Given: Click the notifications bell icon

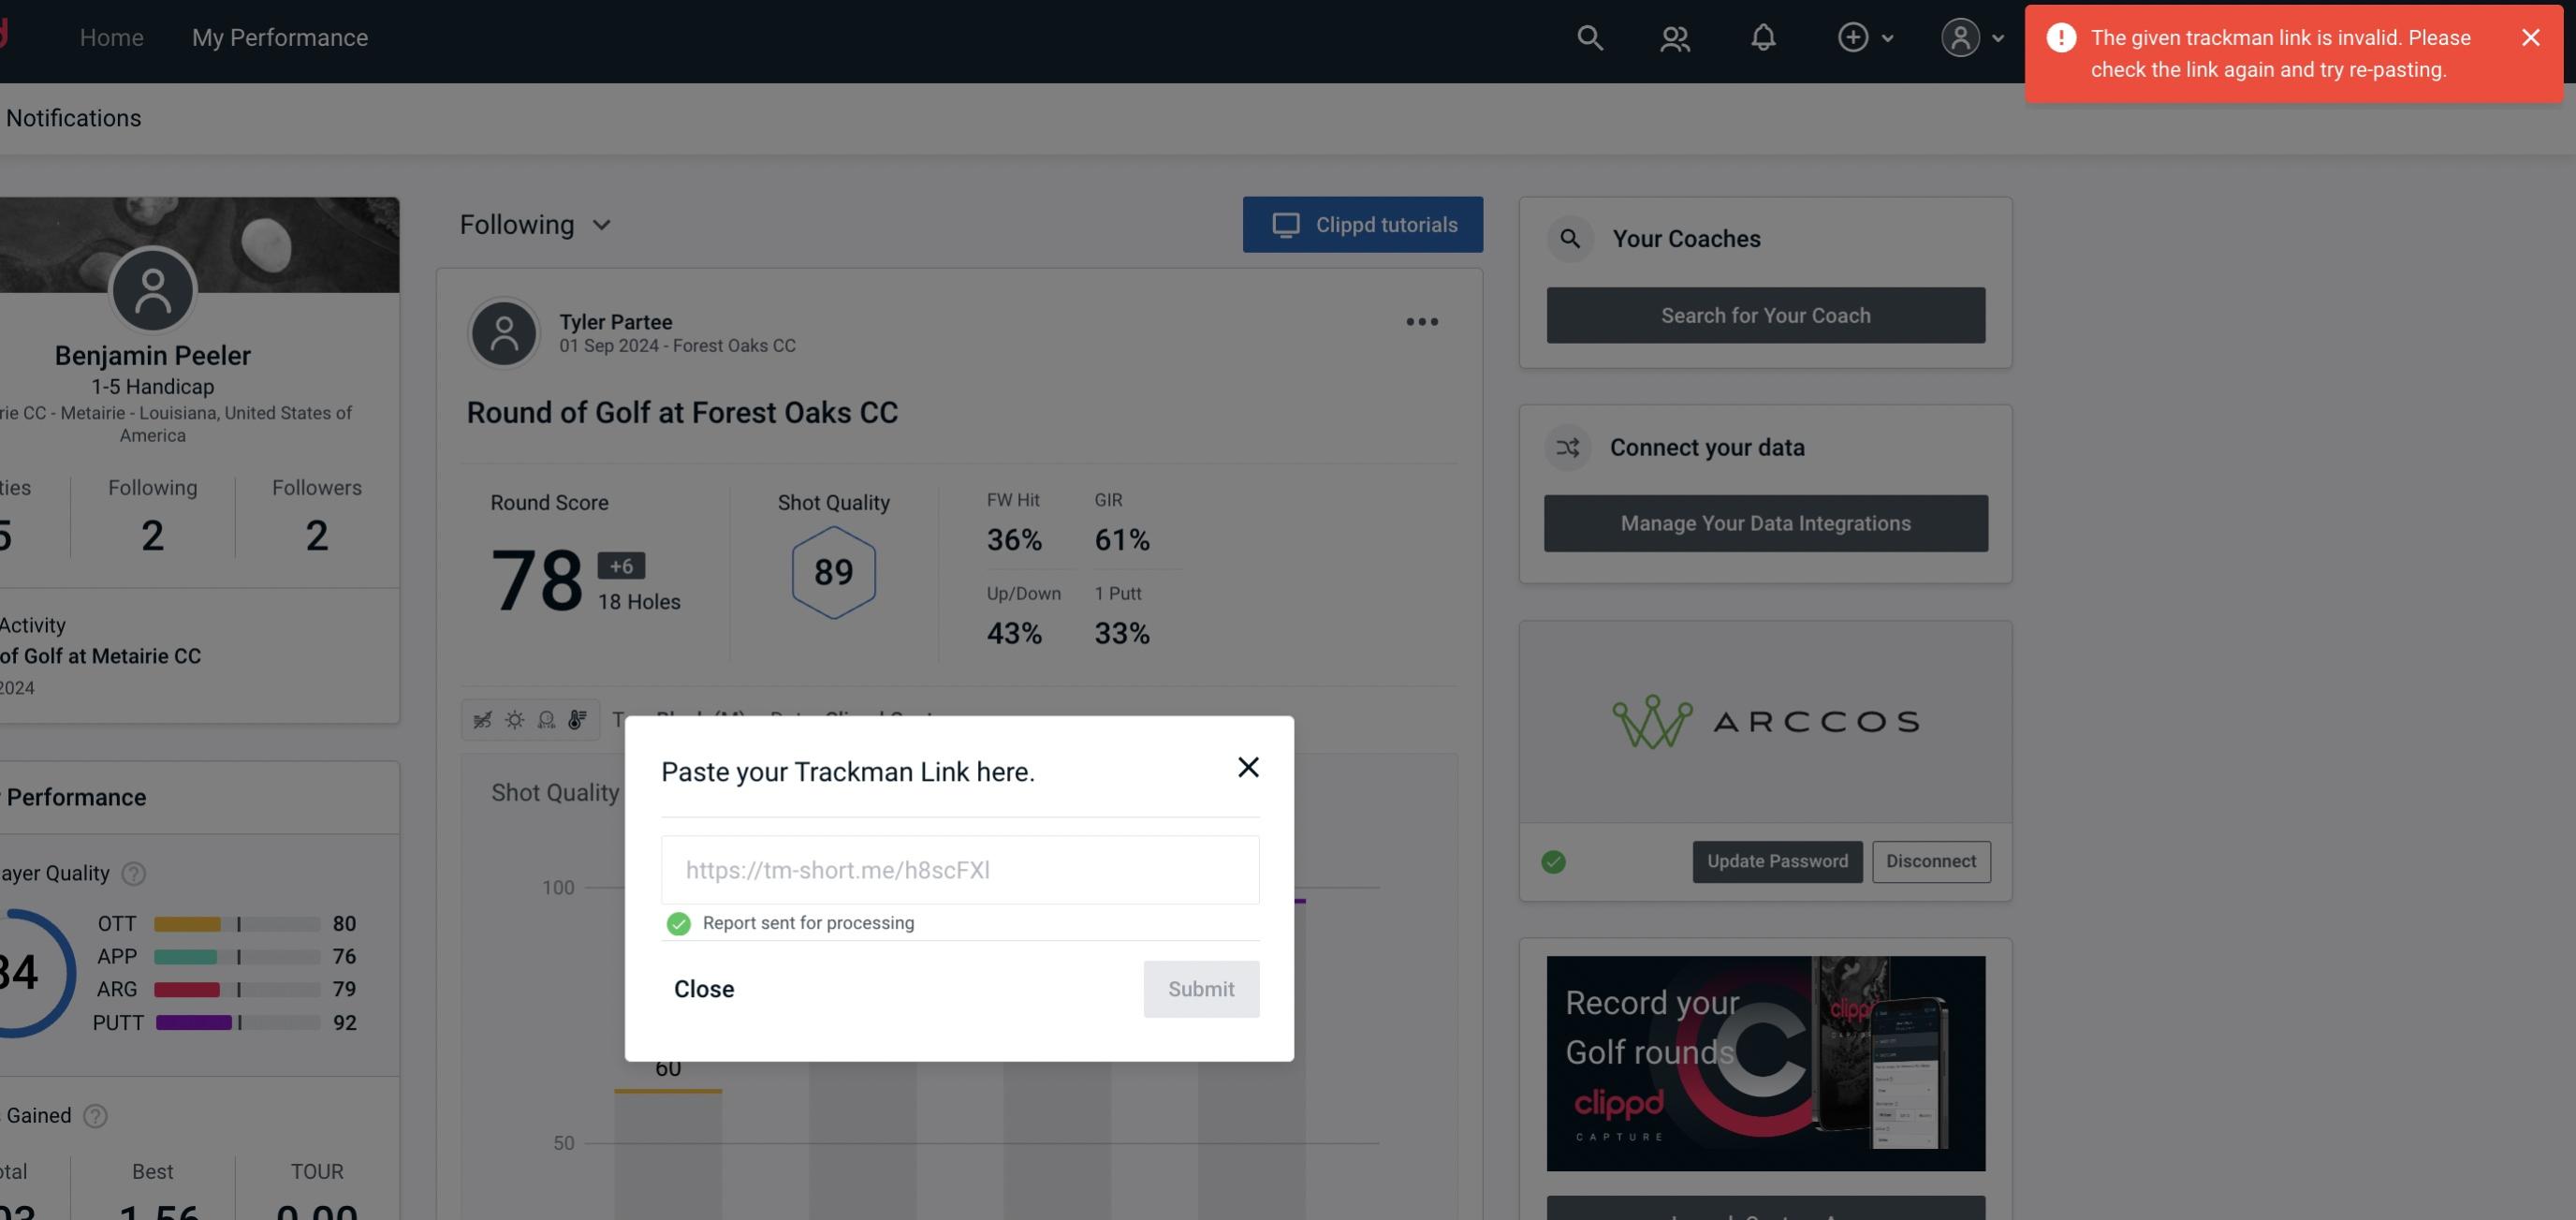Looking at the screenshot, I should coord(1763,37).
